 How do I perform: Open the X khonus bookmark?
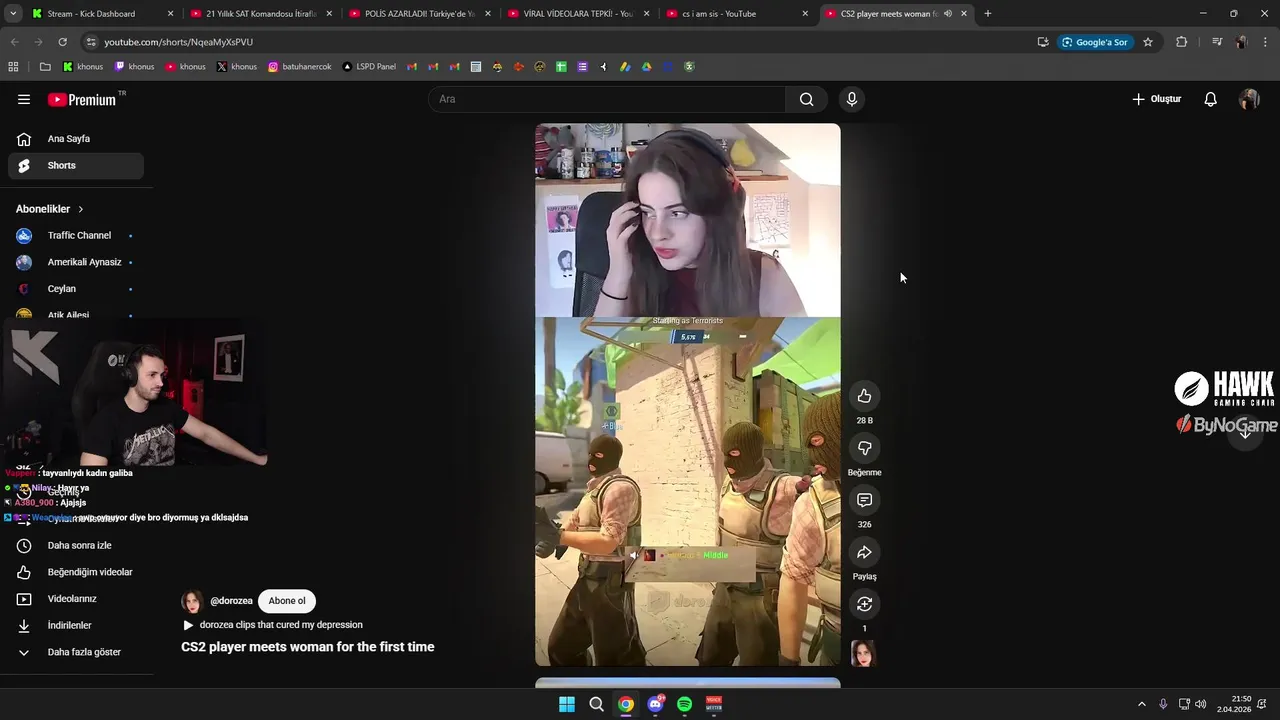pos(237,67)
